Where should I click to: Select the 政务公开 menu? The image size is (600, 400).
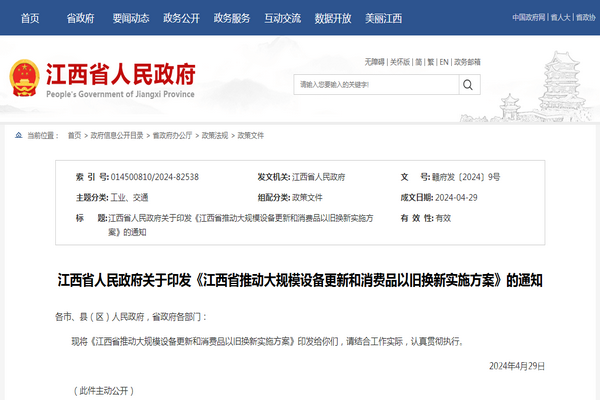181,18
